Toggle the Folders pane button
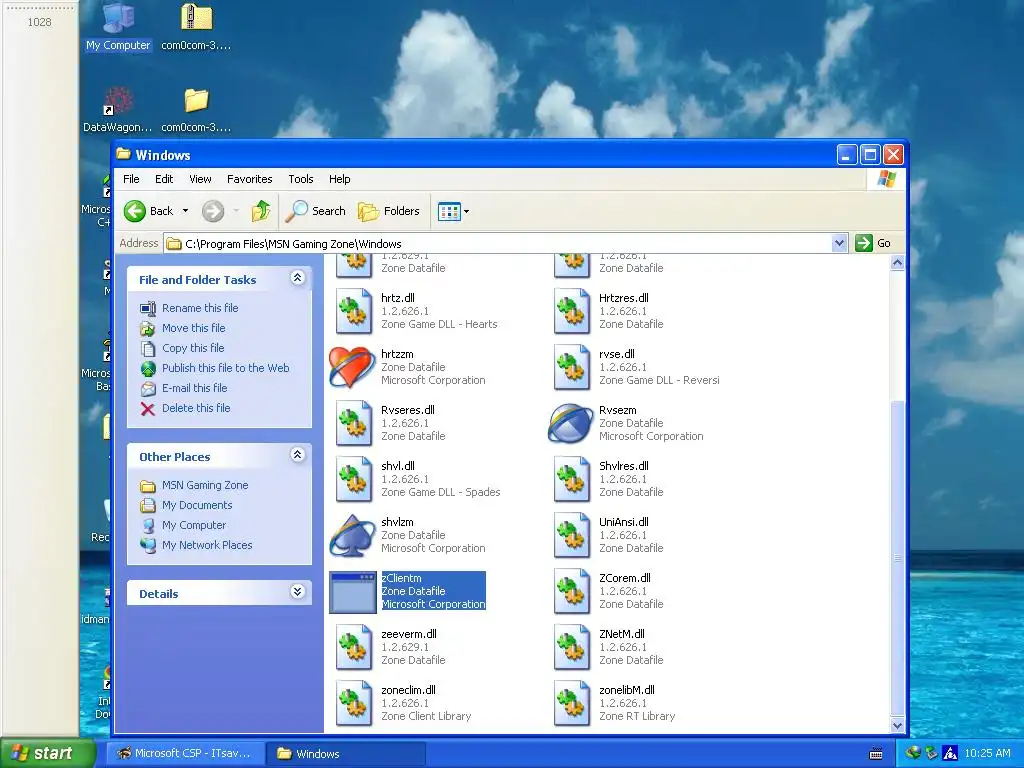Image resolution: width=1024 pixels, height=768 pixels. [x=389, y=211]
